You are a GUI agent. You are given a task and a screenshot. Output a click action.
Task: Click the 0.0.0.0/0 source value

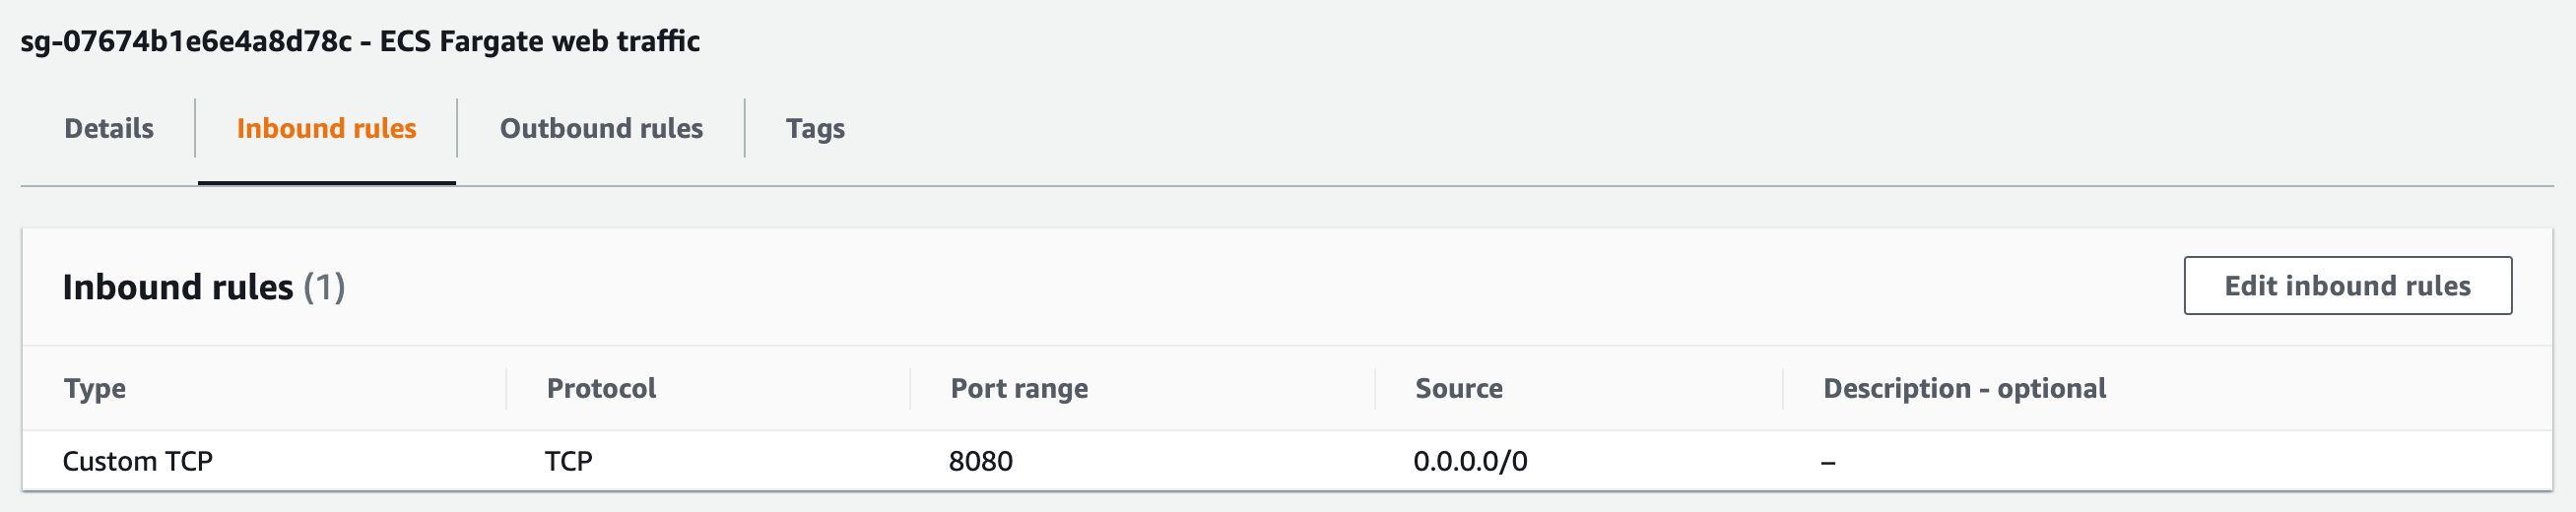(x=1470, y=461)
